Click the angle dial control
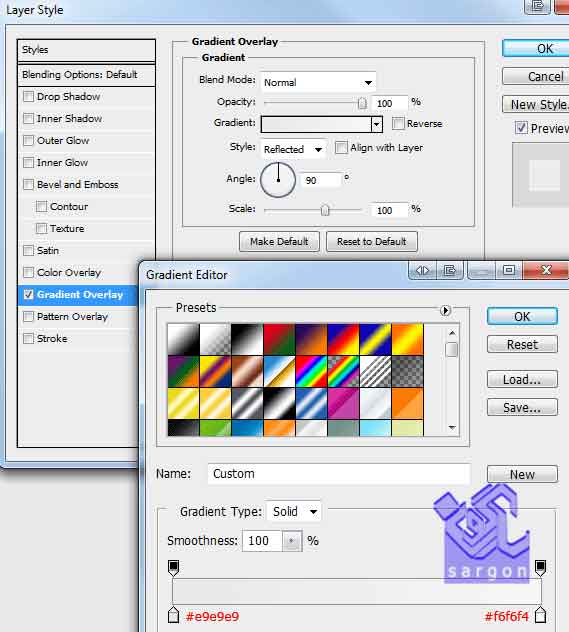Viewport: 569px width, 632px height. click(x=278, y=180)
